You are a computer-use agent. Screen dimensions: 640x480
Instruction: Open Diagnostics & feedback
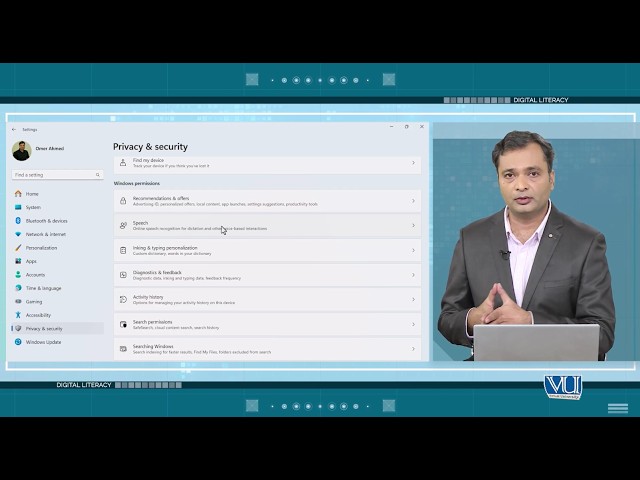tap(267, 275)
